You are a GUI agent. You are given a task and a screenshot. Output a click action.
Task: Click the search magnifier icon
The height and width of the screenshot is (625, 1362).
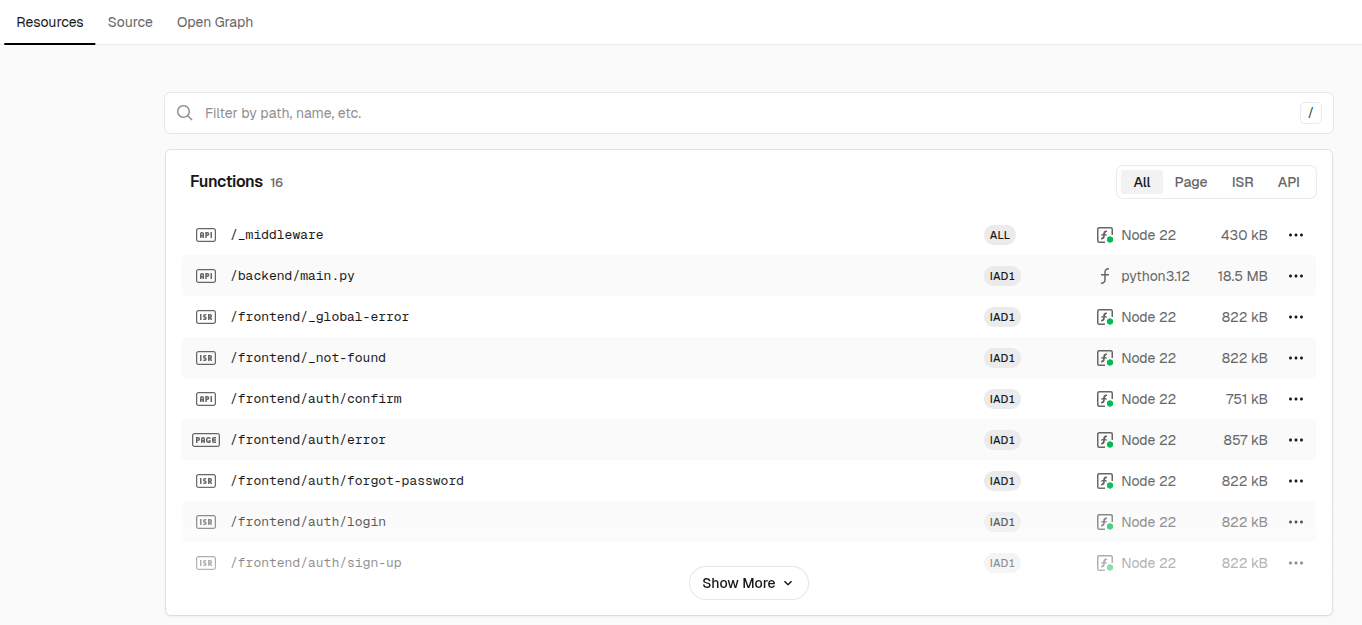click(185, 113)
